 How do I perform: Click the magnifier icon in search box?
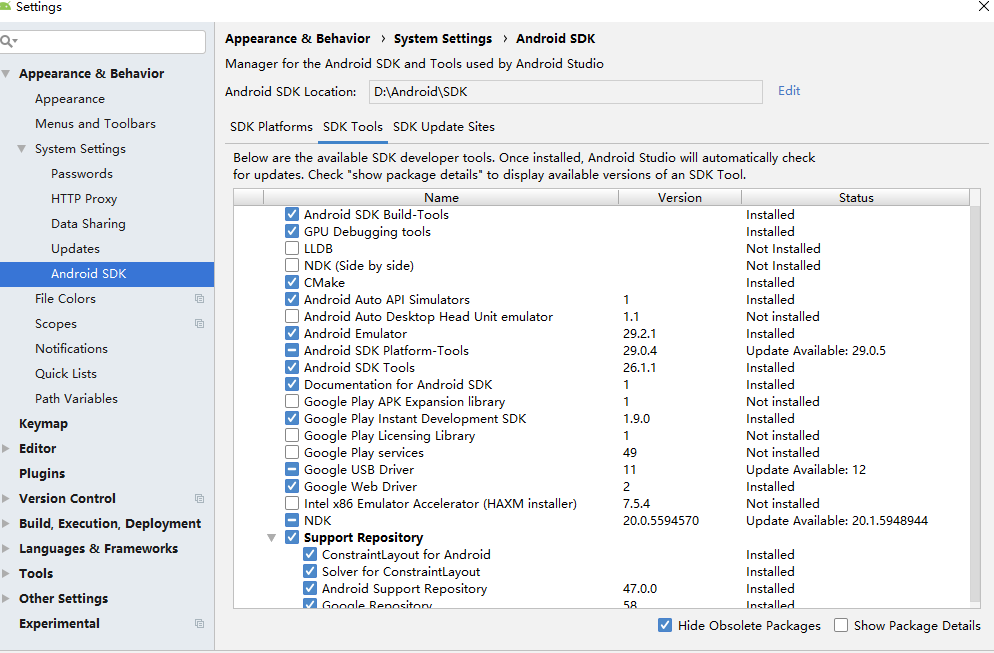[x=9, y=41]
